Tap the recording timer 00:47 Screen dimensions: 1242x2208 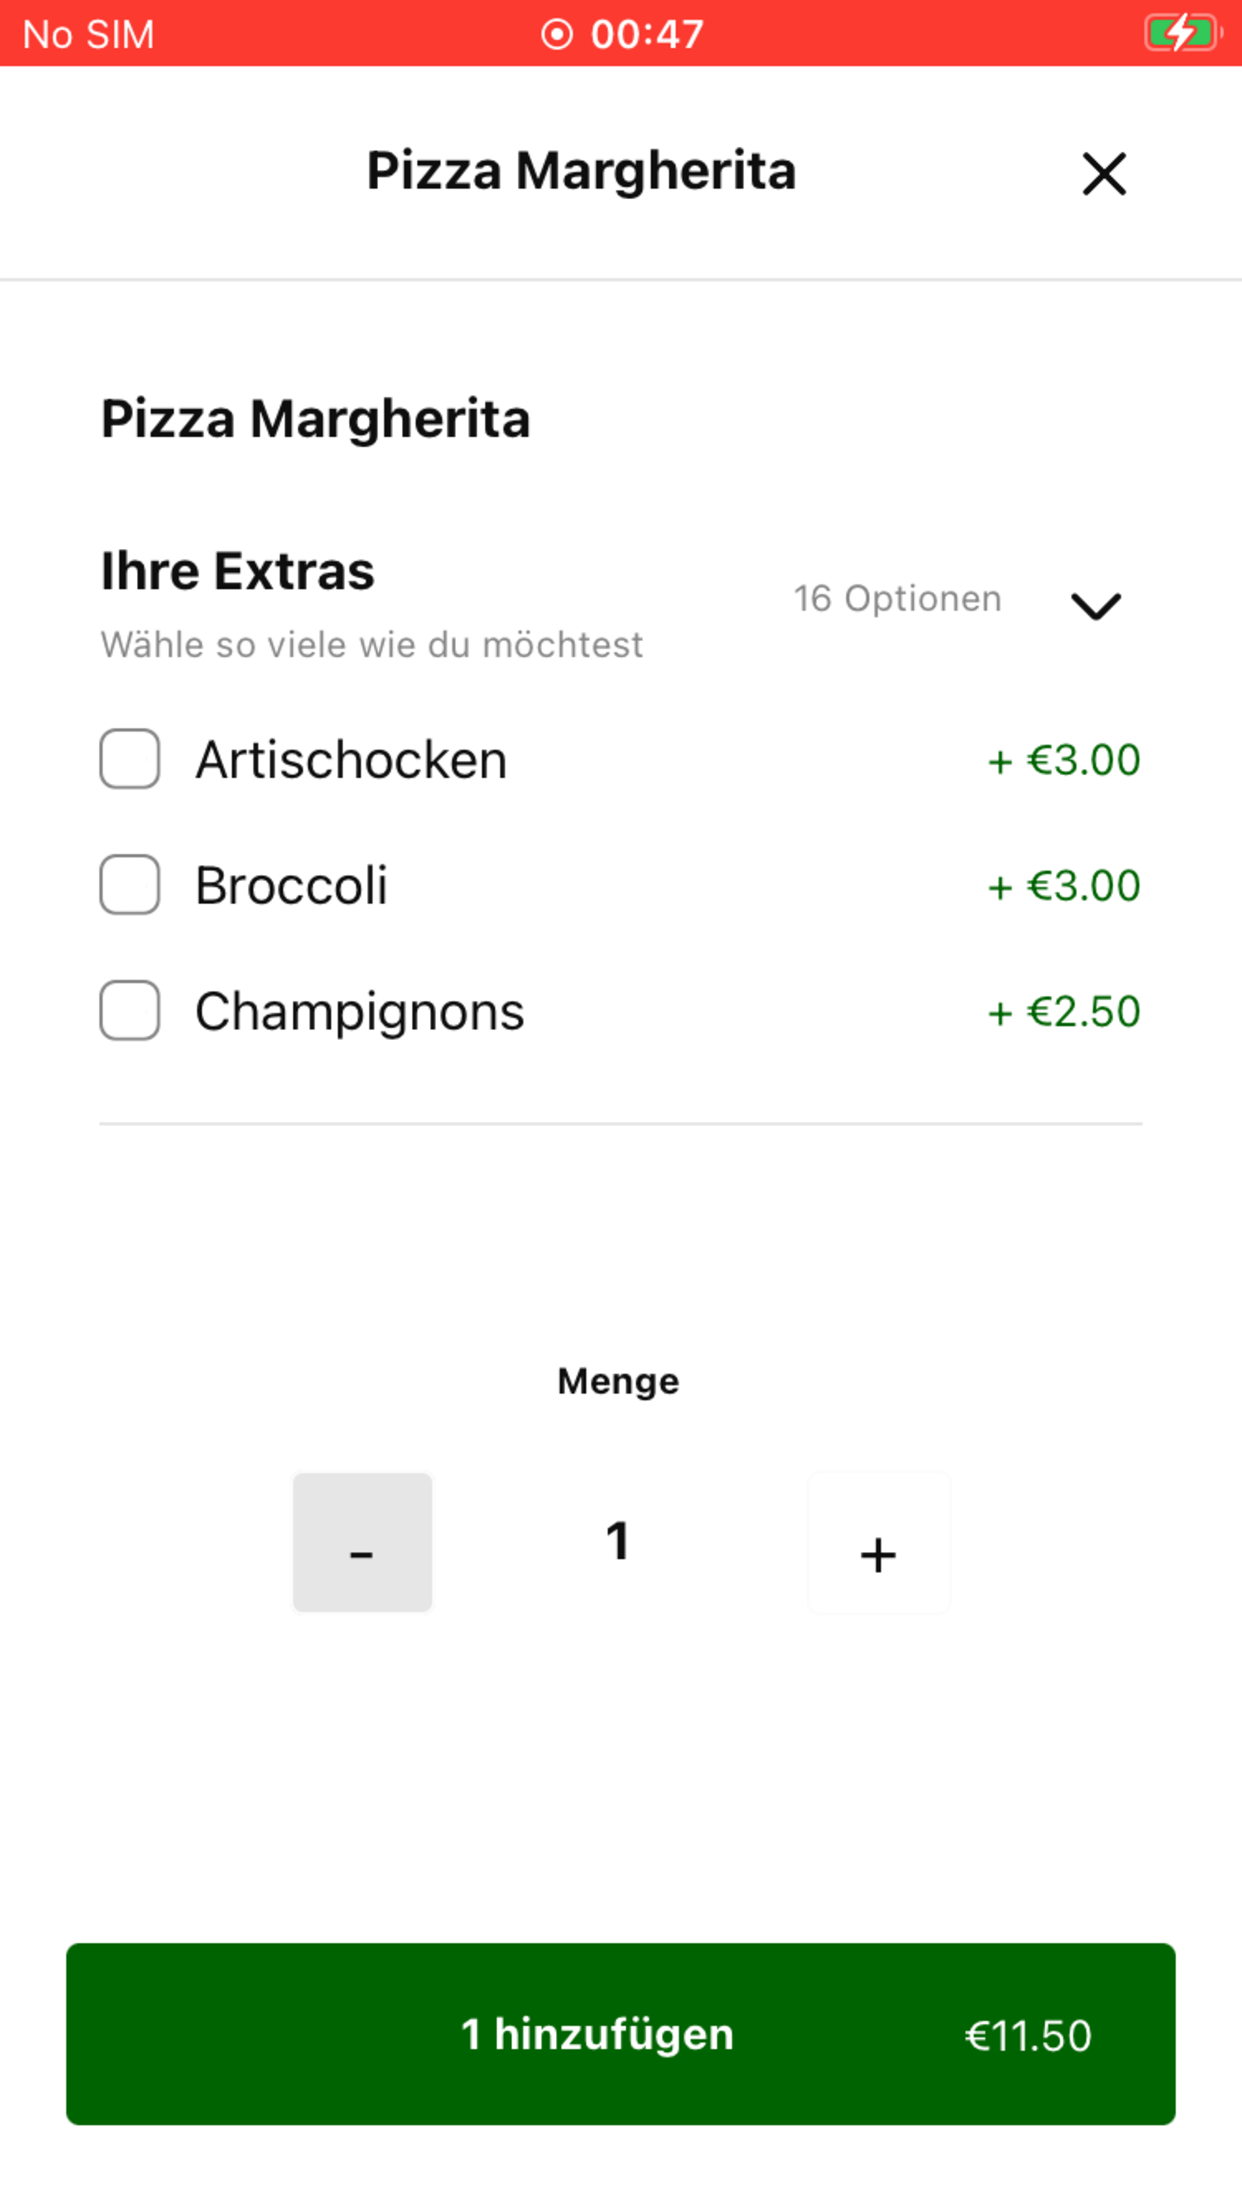(x=647, y=34)
